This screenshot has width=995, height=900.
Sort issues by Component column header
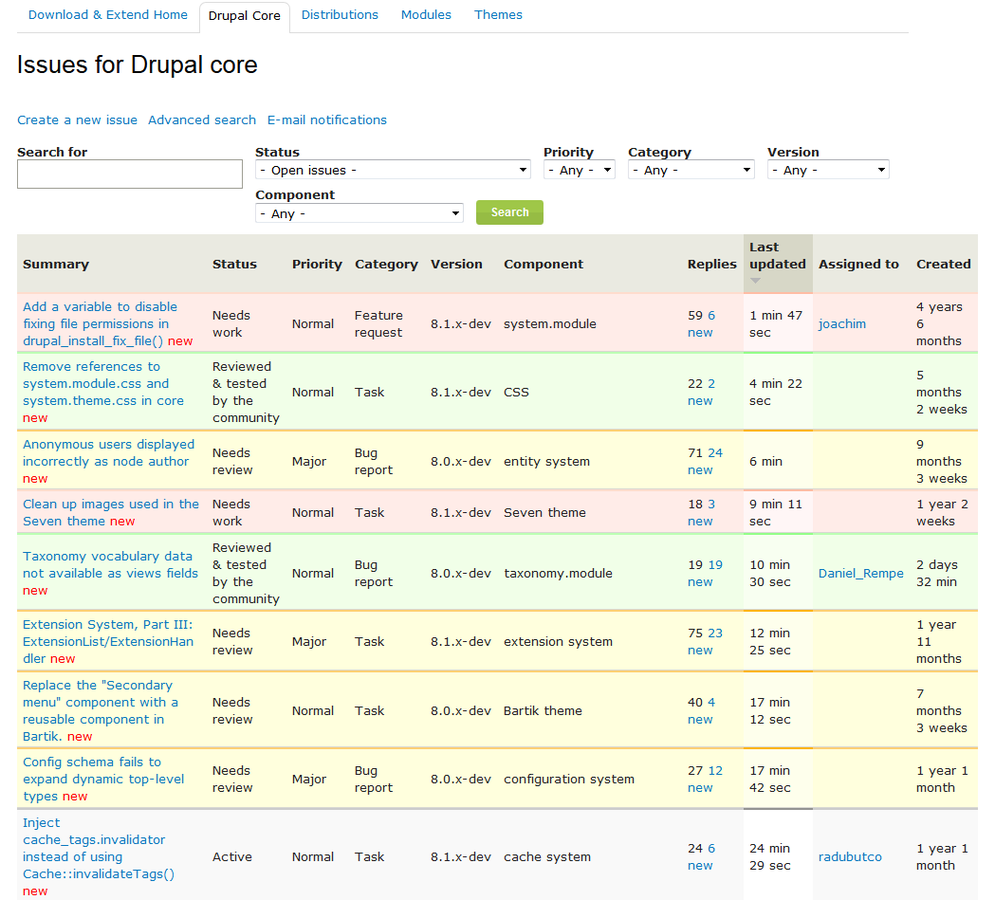point(543,264)
